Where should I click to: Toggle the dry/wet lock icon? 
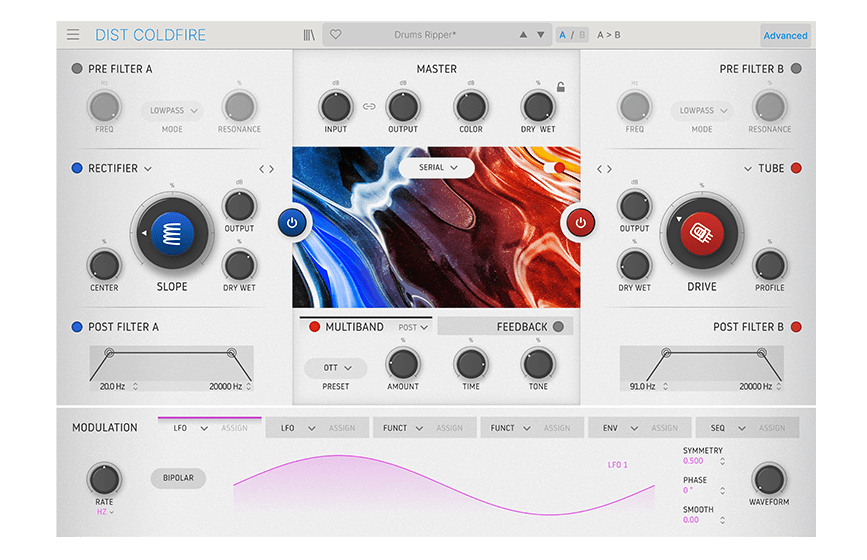561,87
